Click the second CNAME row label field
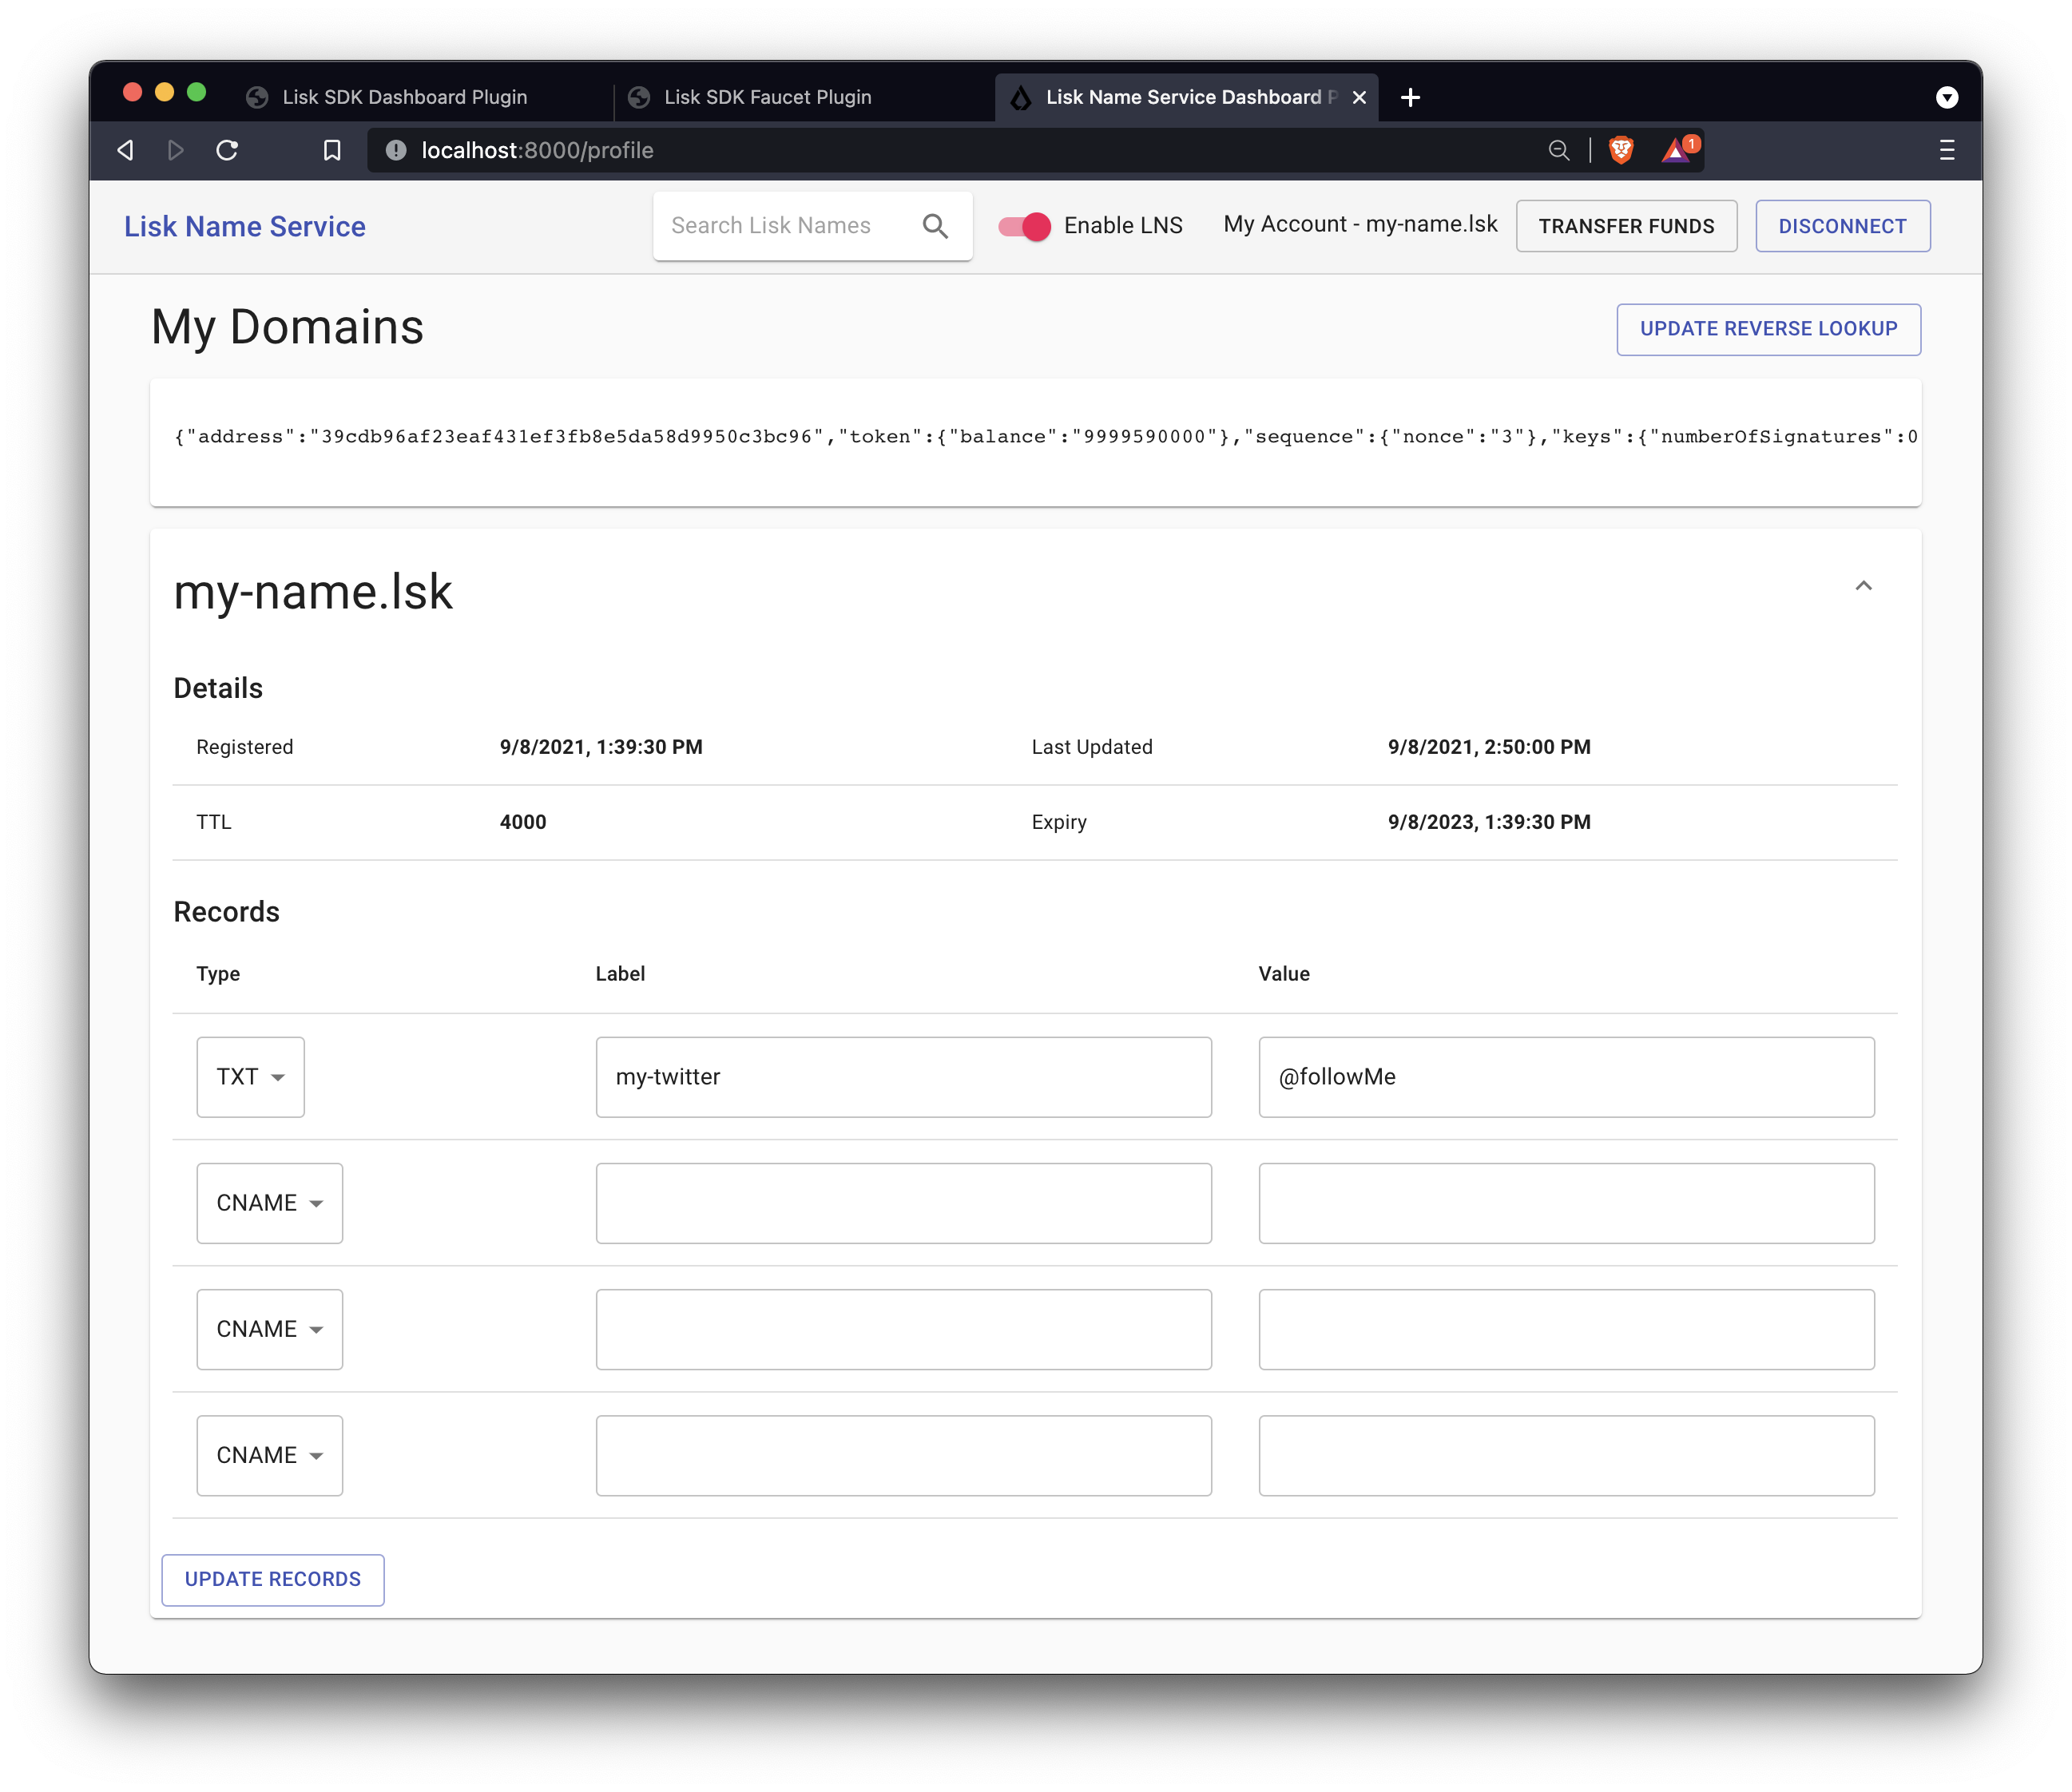The image size is (2072, 1792). (x=903, y=1329)
